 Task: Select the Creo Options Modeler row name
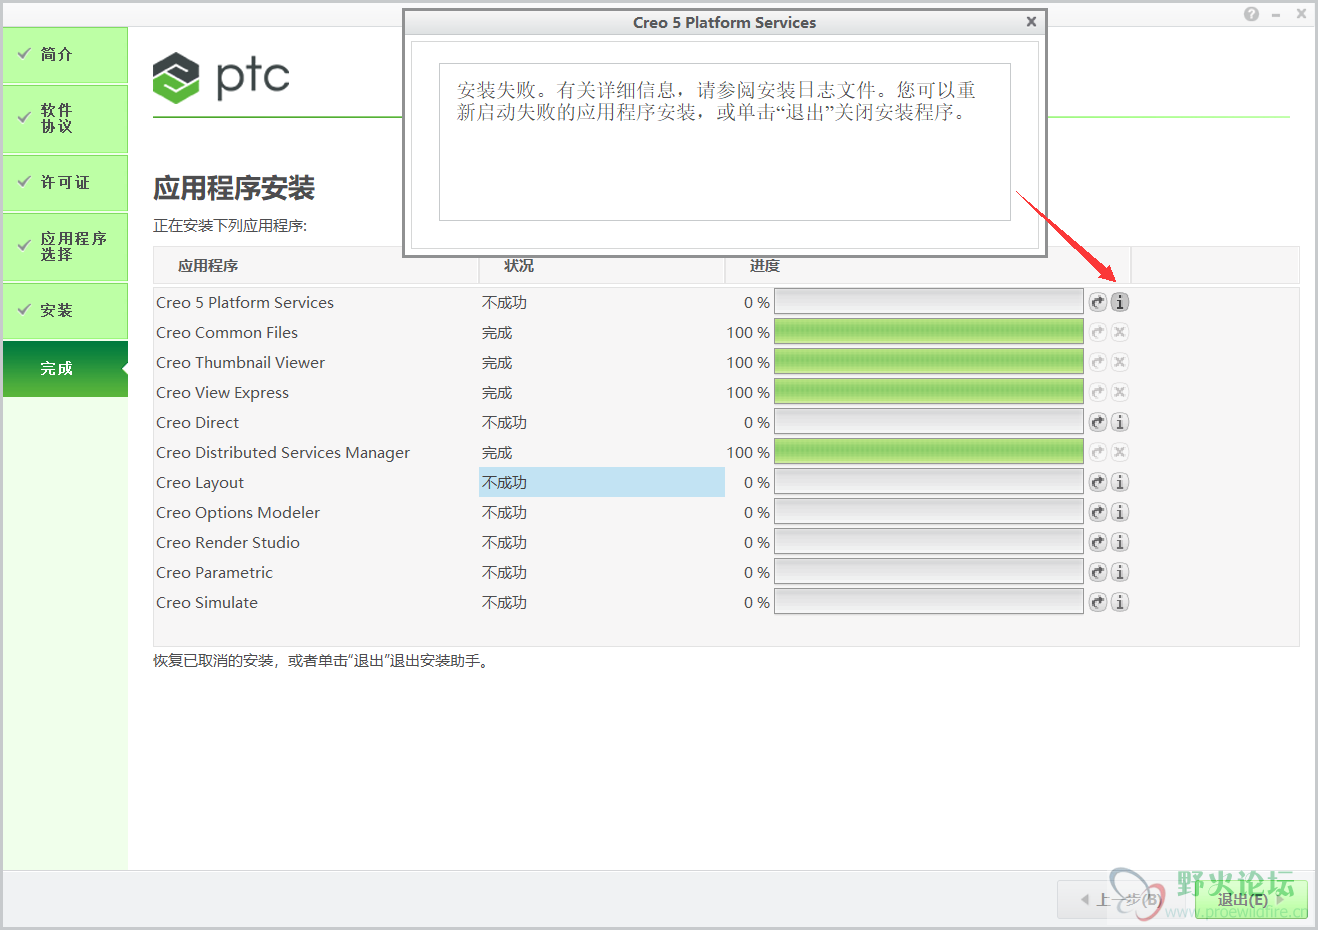click(238, 512)
